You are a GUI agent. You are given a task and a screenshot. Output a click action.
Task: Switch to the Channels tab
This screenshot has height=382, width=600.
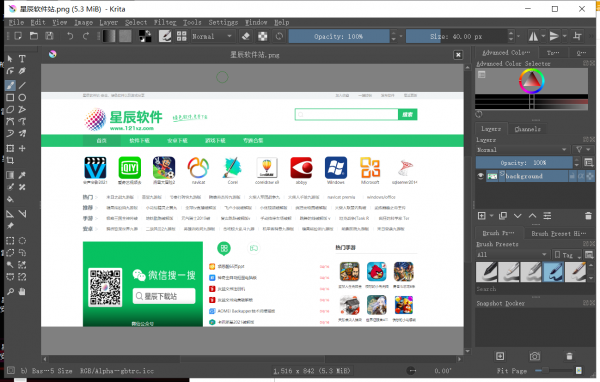tap(527, 129)
